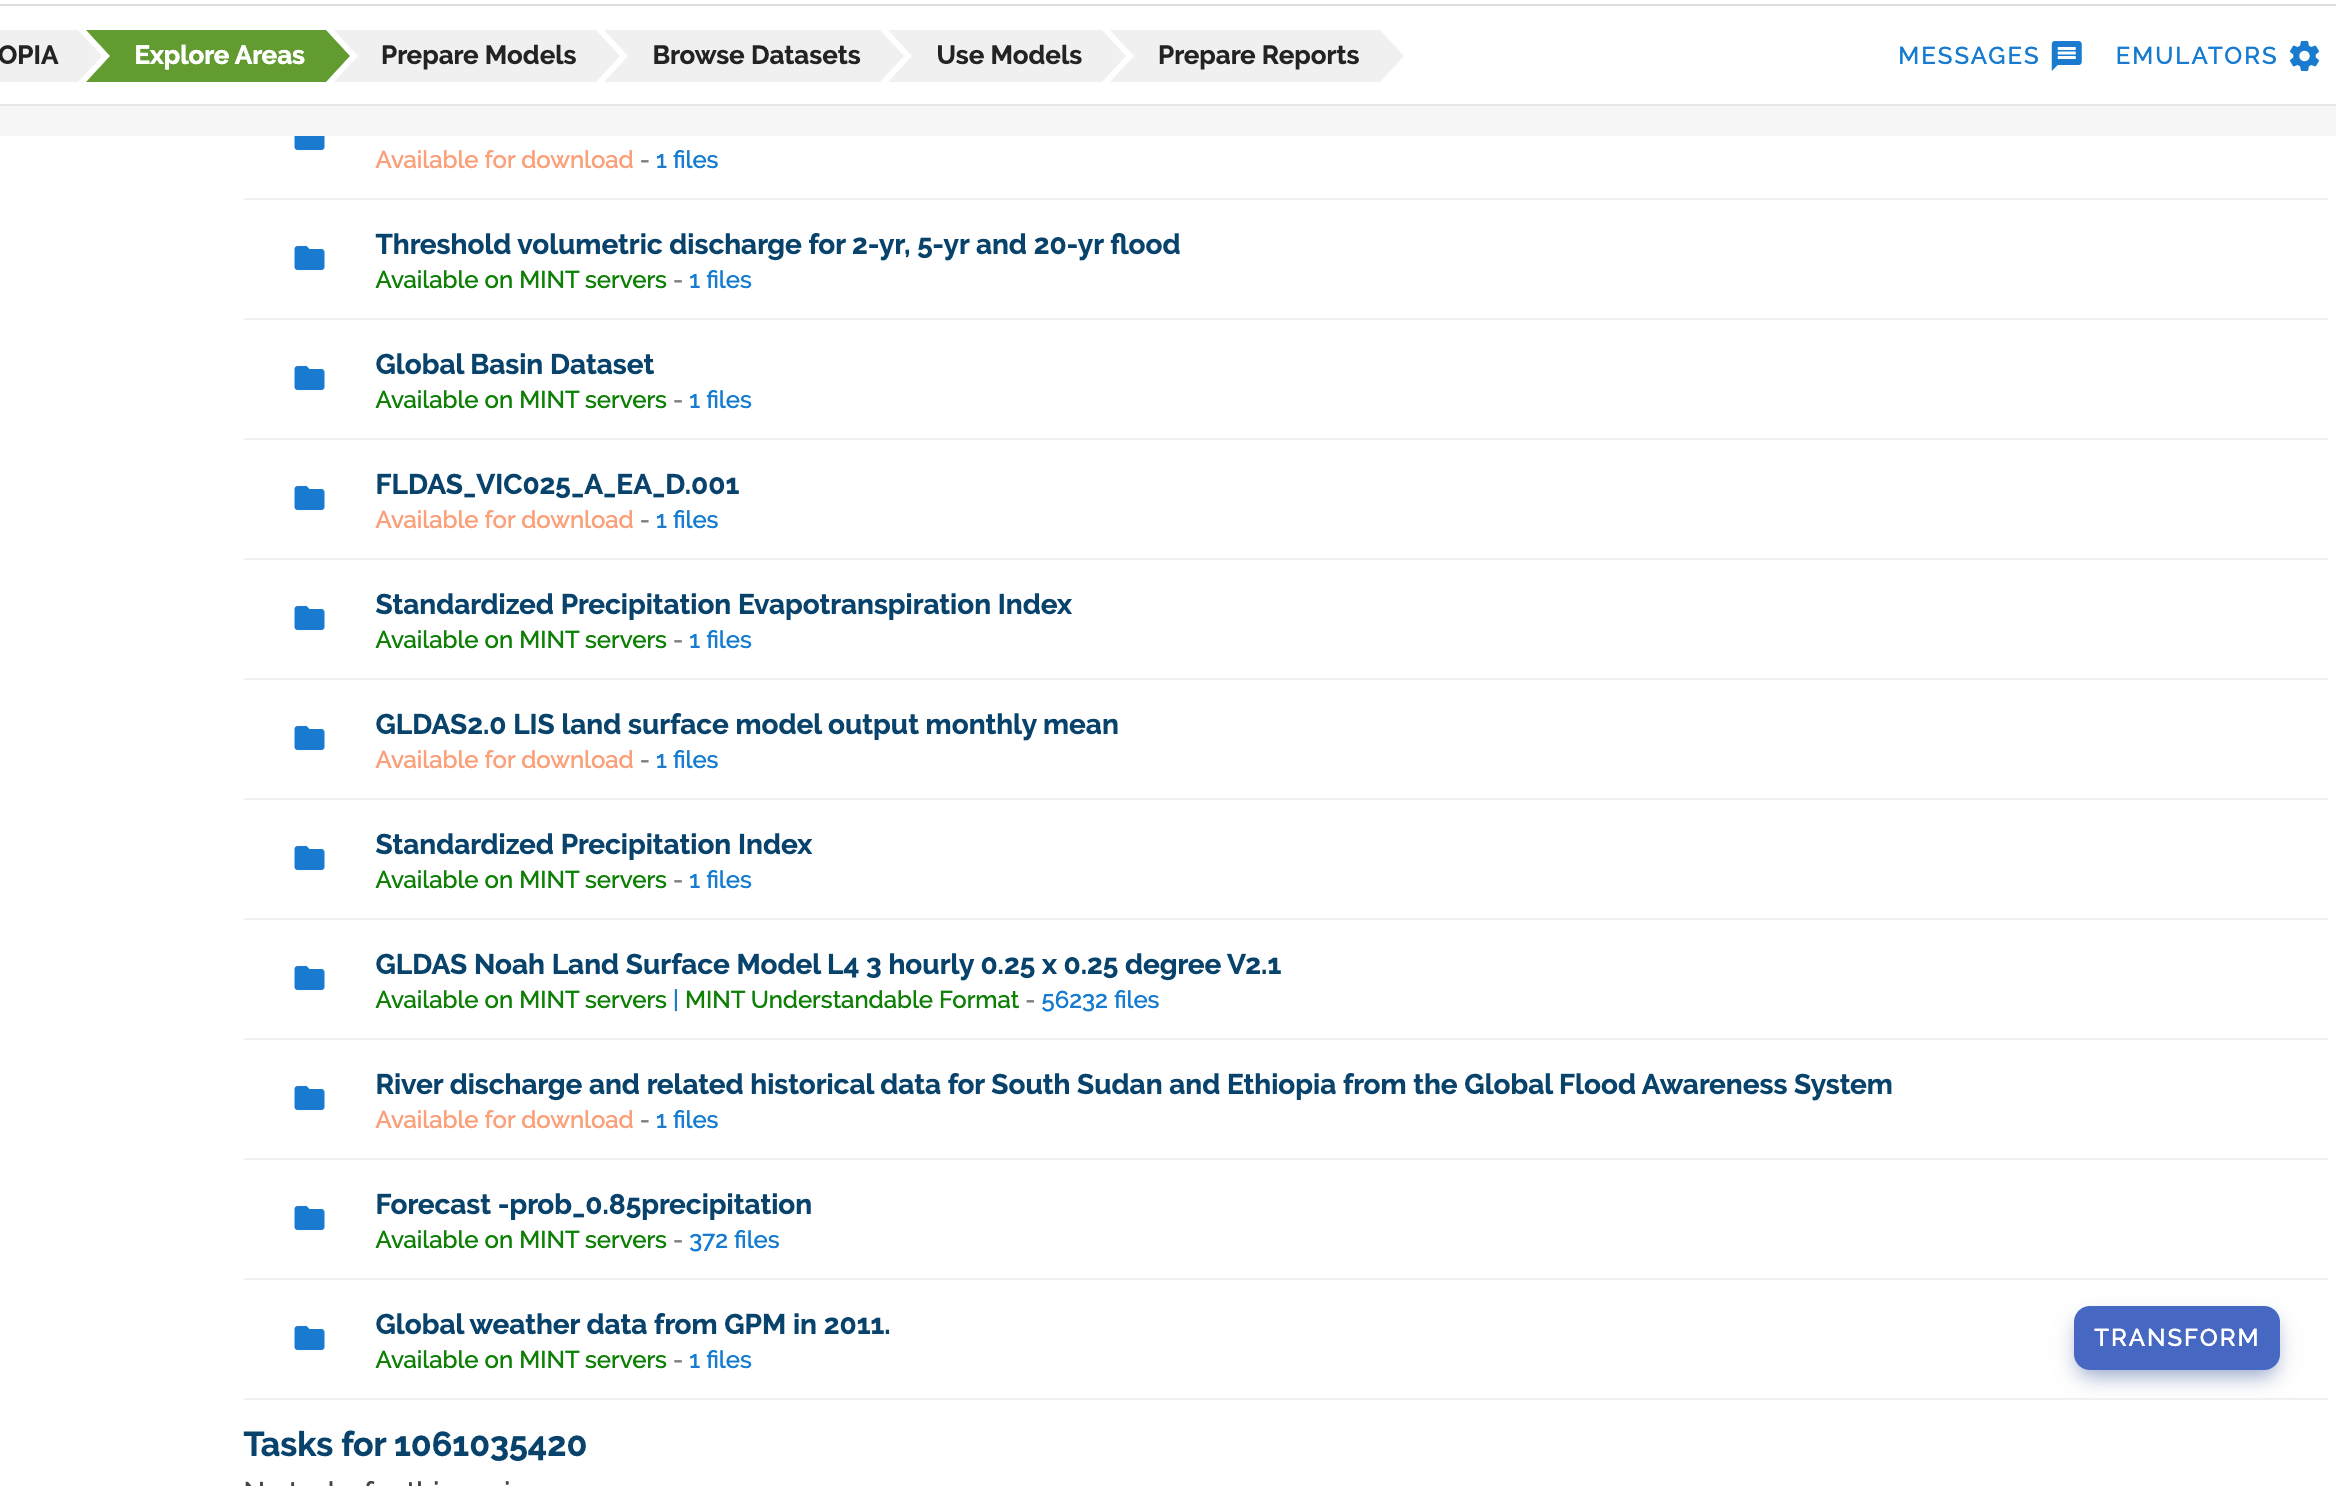This screenshot has height=1486, width=2336.
Task: Open the Explore Areas step
Action: 219,55
